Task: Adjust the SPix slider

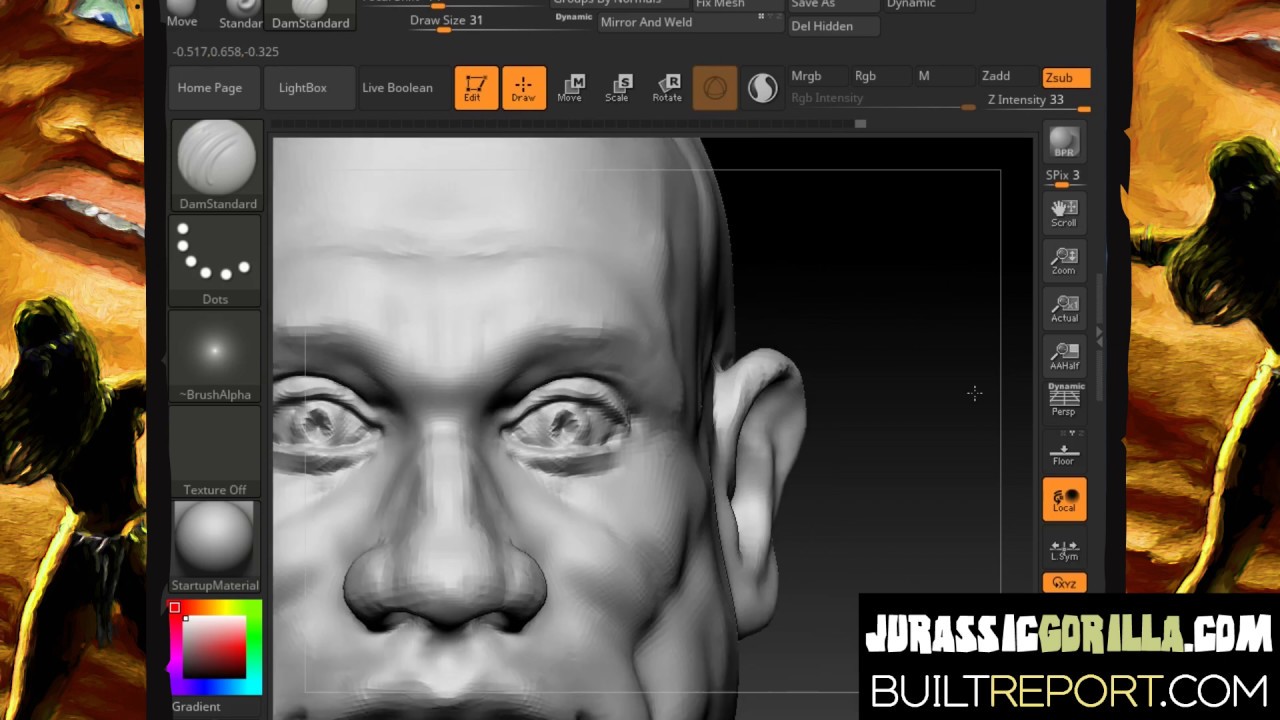Action: pyautogui.click(x=1064, y=178)
